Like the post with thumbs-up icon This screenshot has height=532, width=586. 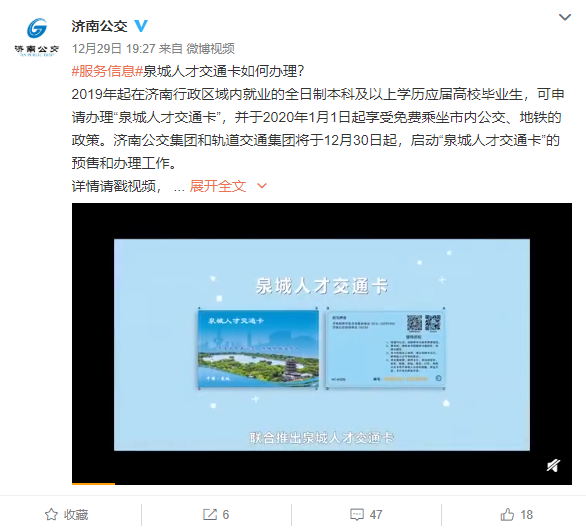point(507,514)
